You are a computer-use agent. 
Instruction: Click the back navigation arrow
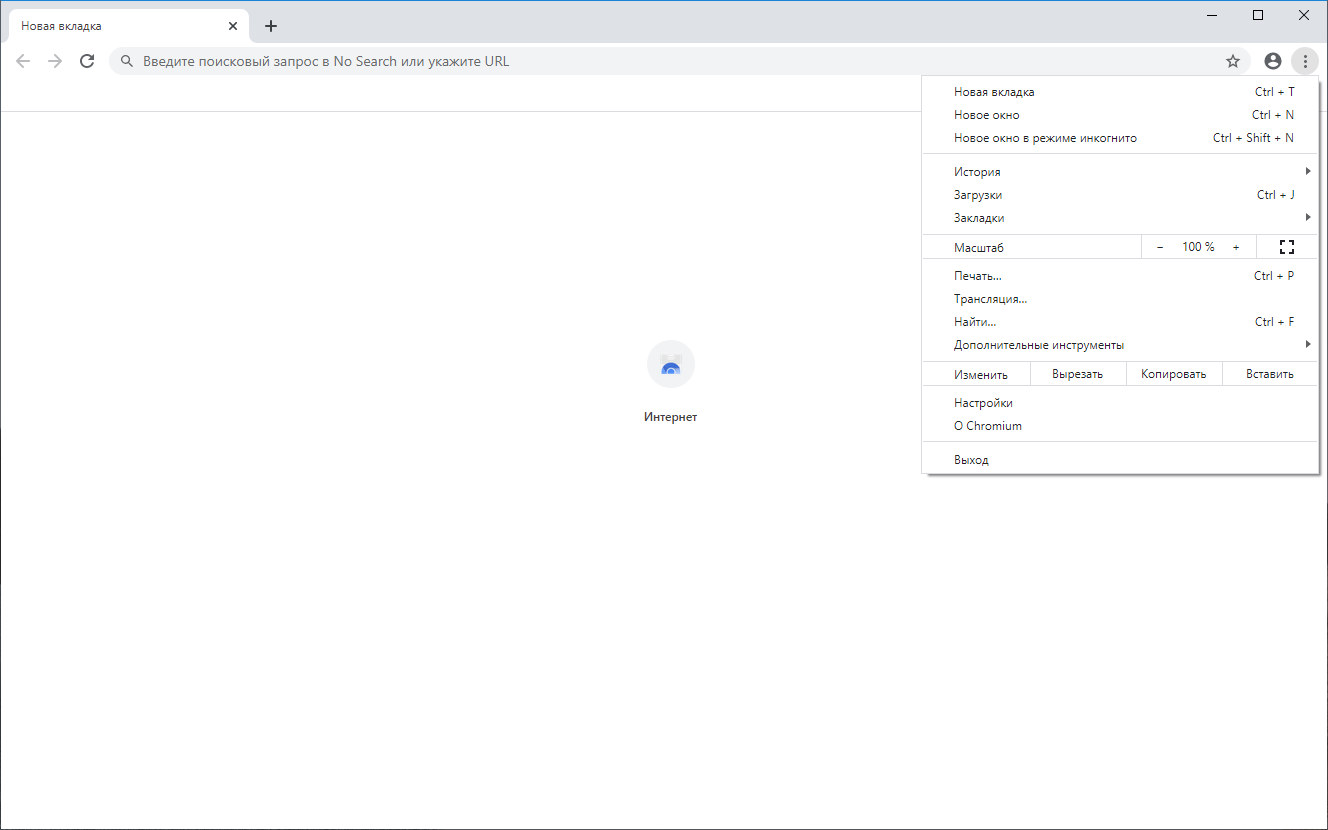click(23, 61)
